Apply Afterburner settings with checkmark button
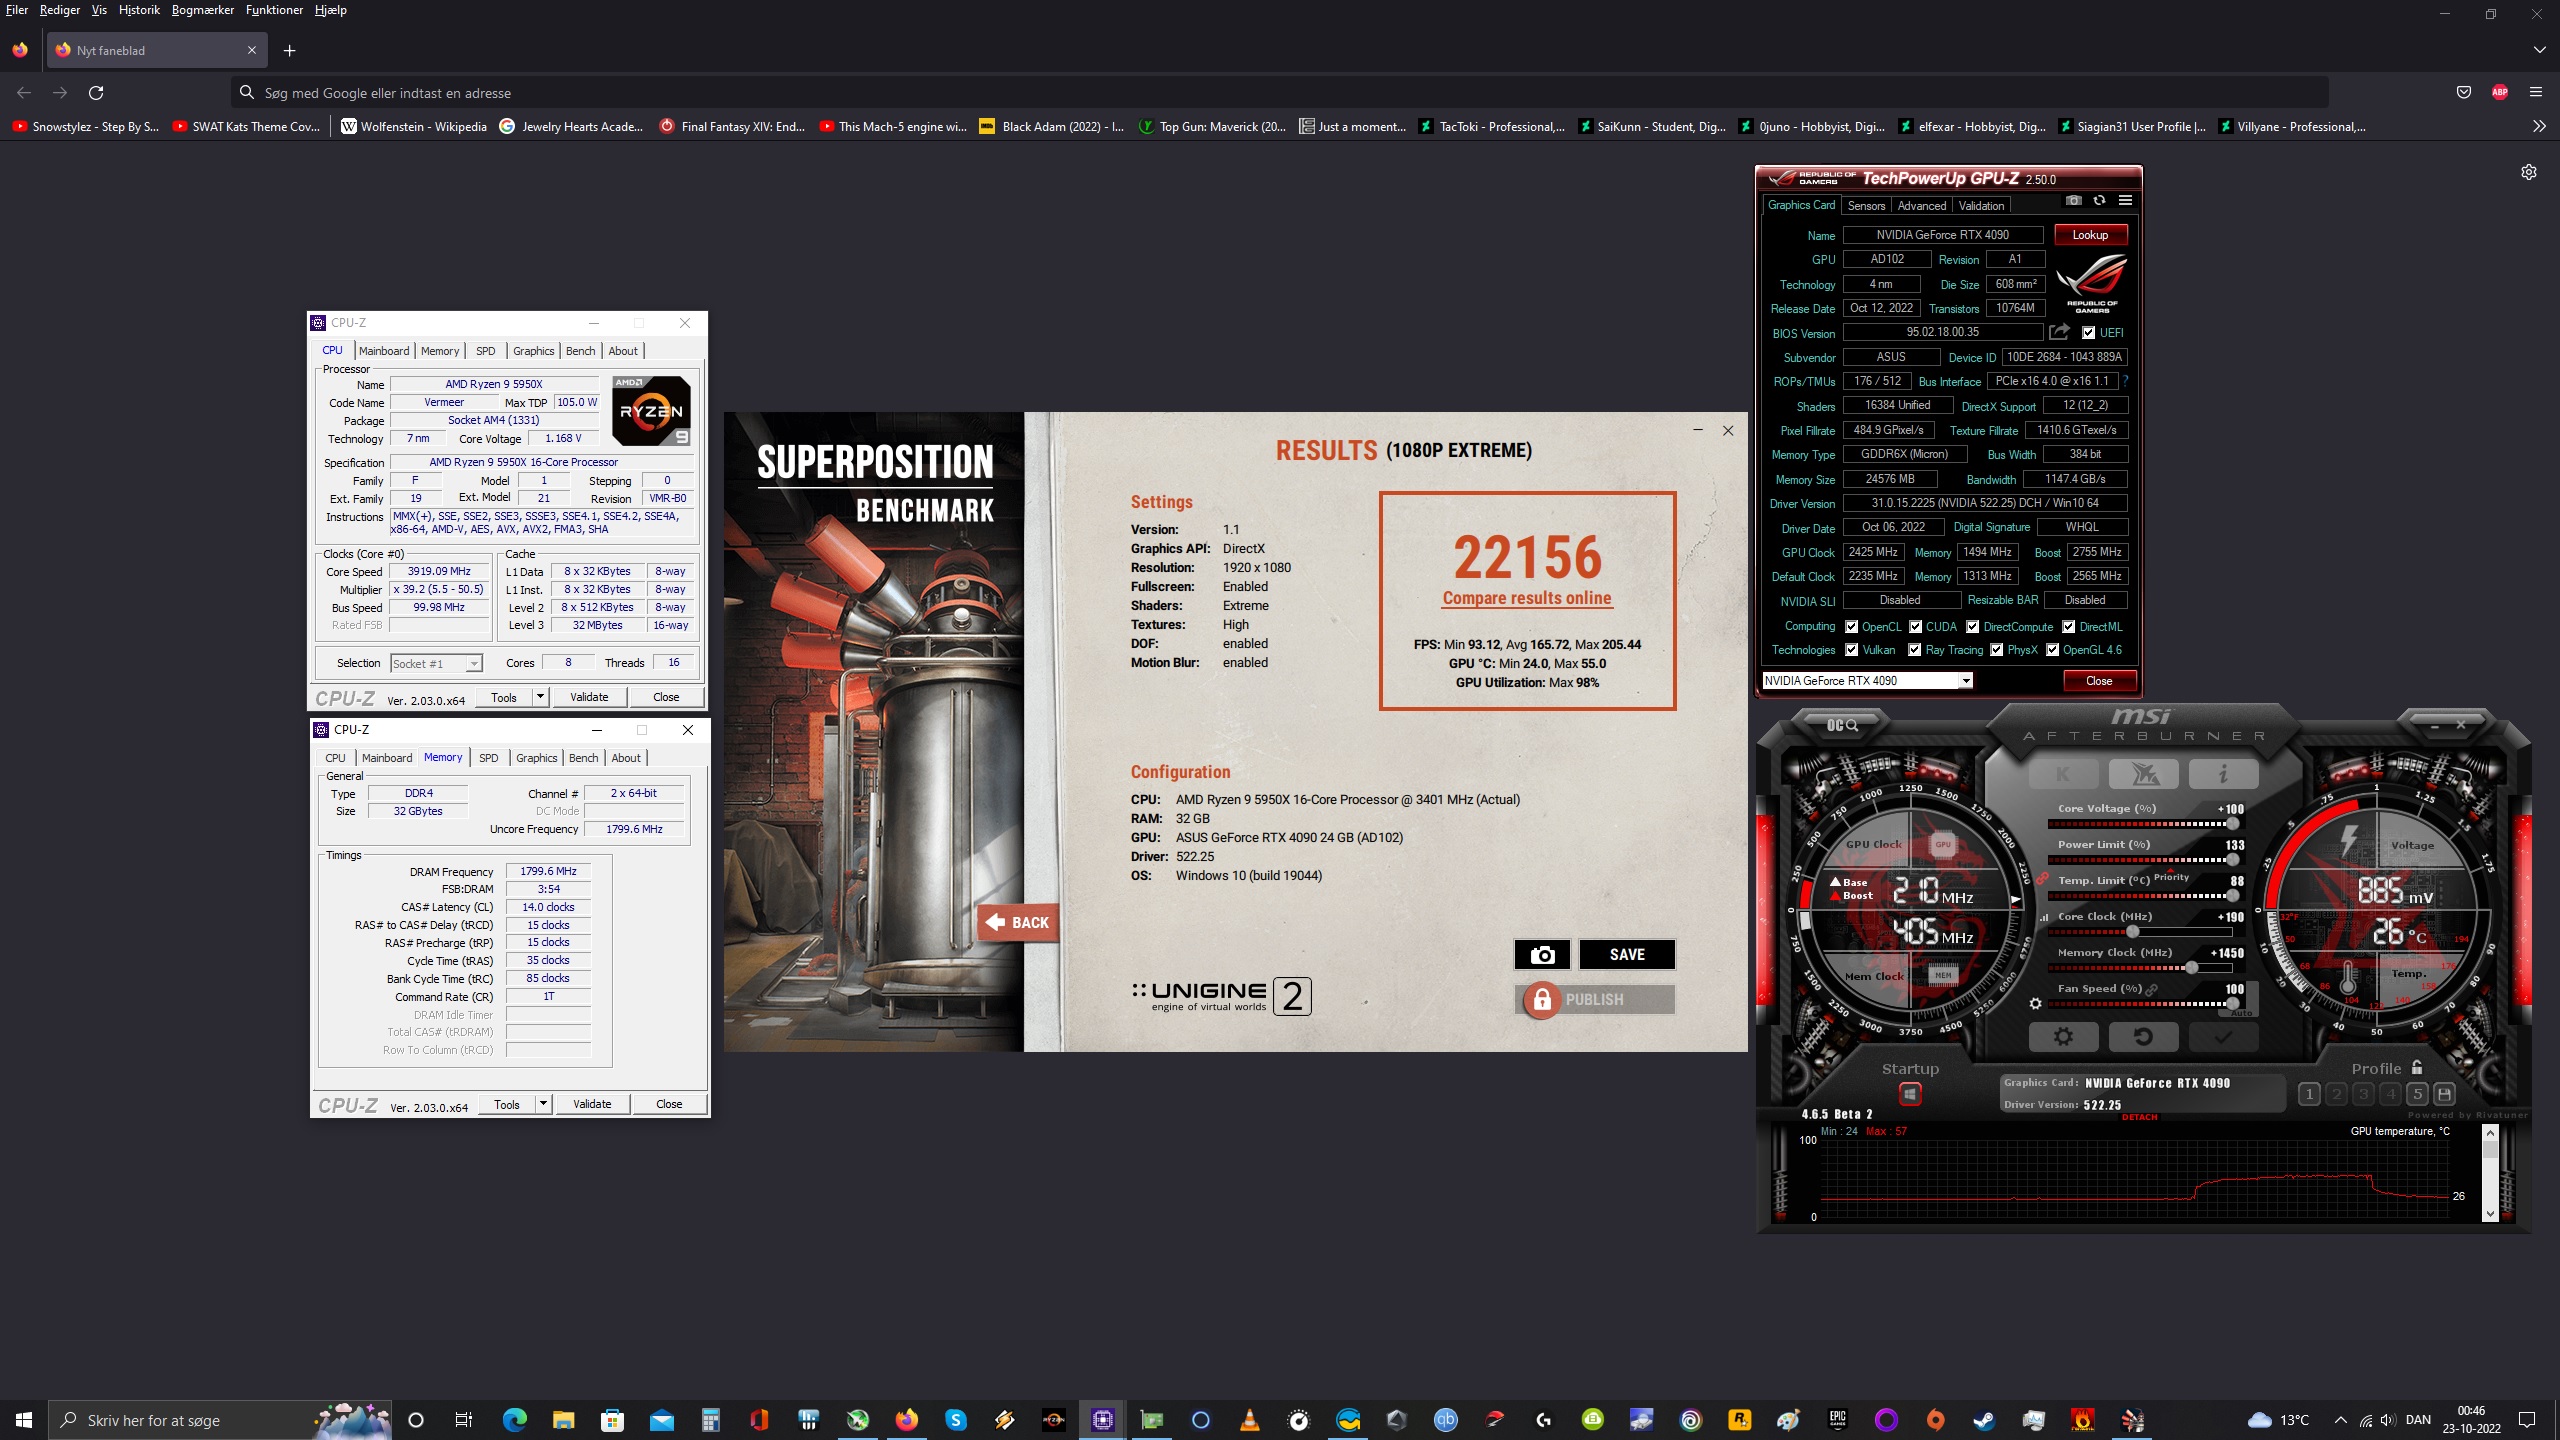The height and width of the screenshot is (1440, 2560). tap(2223, 1037)
